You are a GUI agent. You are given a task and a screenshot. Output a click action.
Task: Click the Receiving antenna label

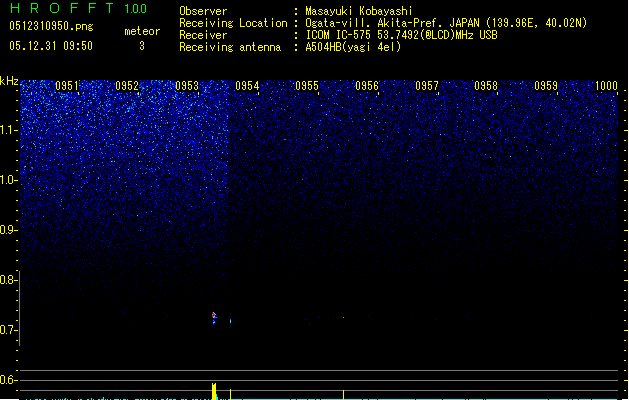(x=230, y=47)
